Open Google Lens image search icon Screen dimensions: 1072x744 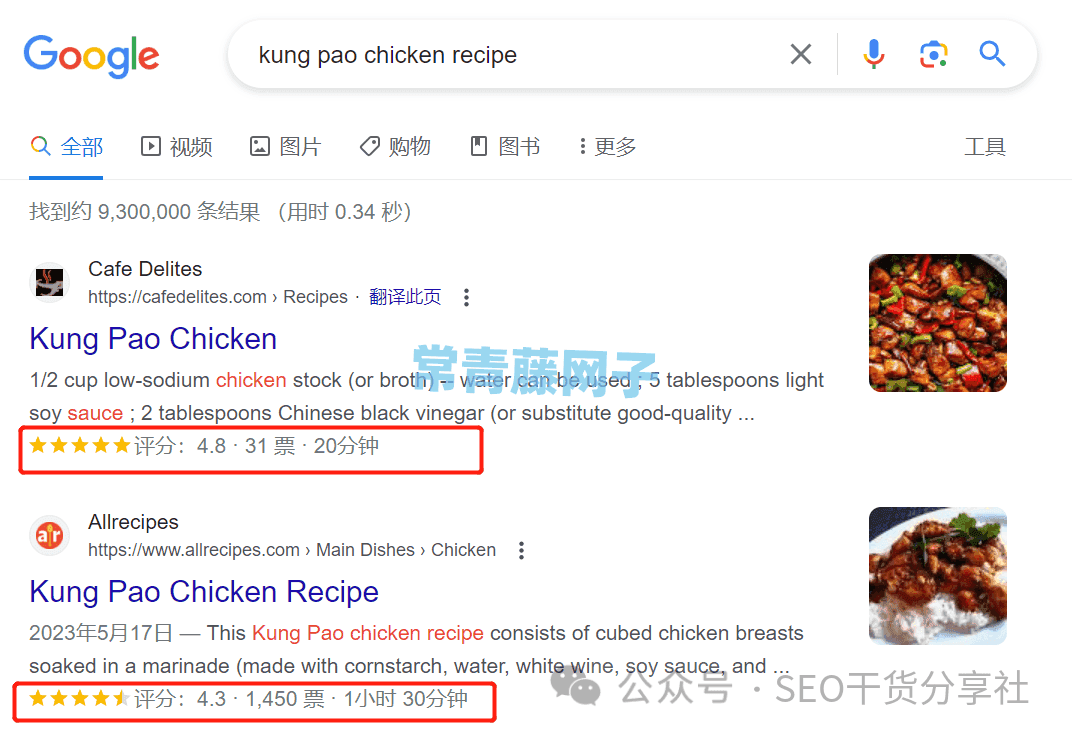click(x=933, y=54)
